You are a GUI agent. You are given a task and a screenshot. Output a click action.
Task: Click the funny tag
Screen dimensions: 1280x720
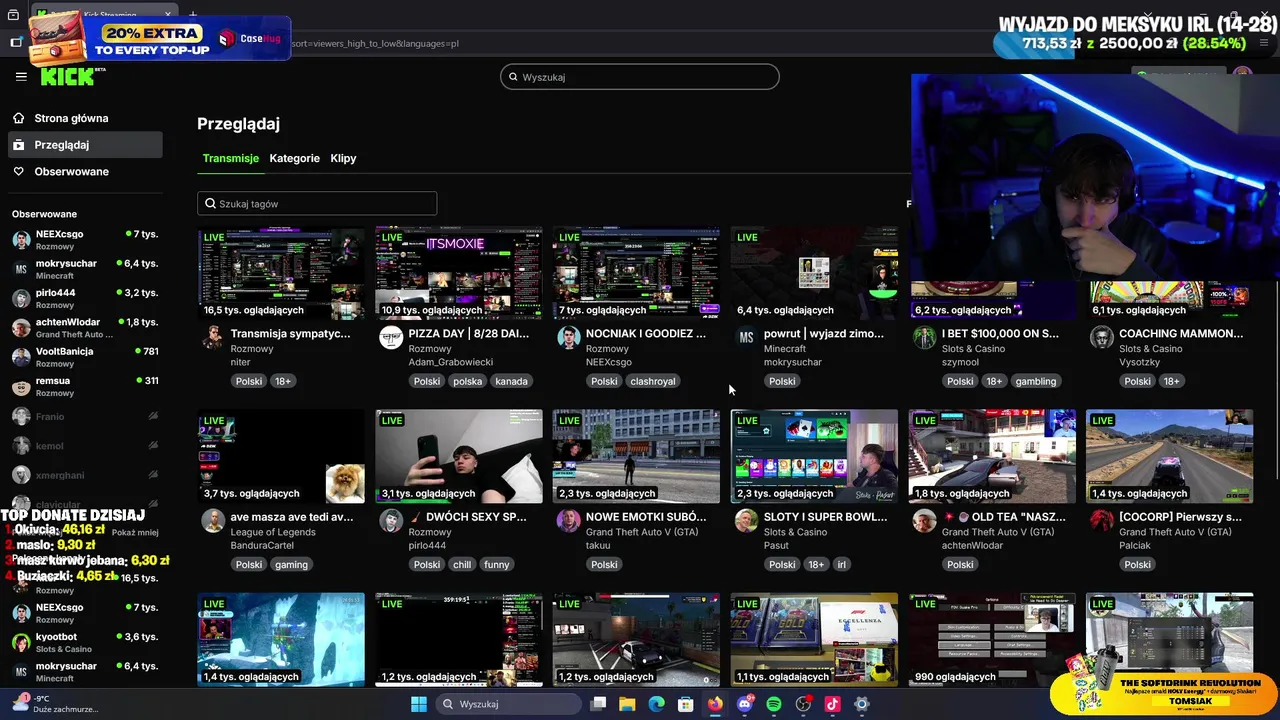click(x=497, y=565)
